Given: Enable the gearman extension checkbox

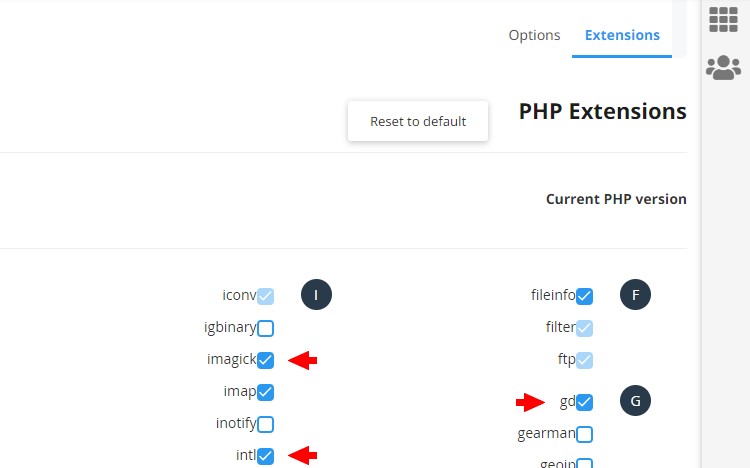Looking at the screenshot, I should click(x=585, y=435).
